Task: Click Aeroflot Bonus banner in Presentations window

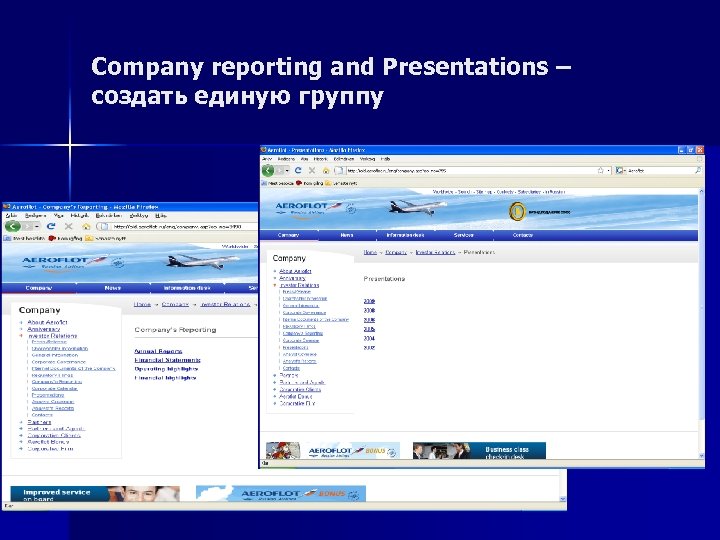Action: pos(333,450)
